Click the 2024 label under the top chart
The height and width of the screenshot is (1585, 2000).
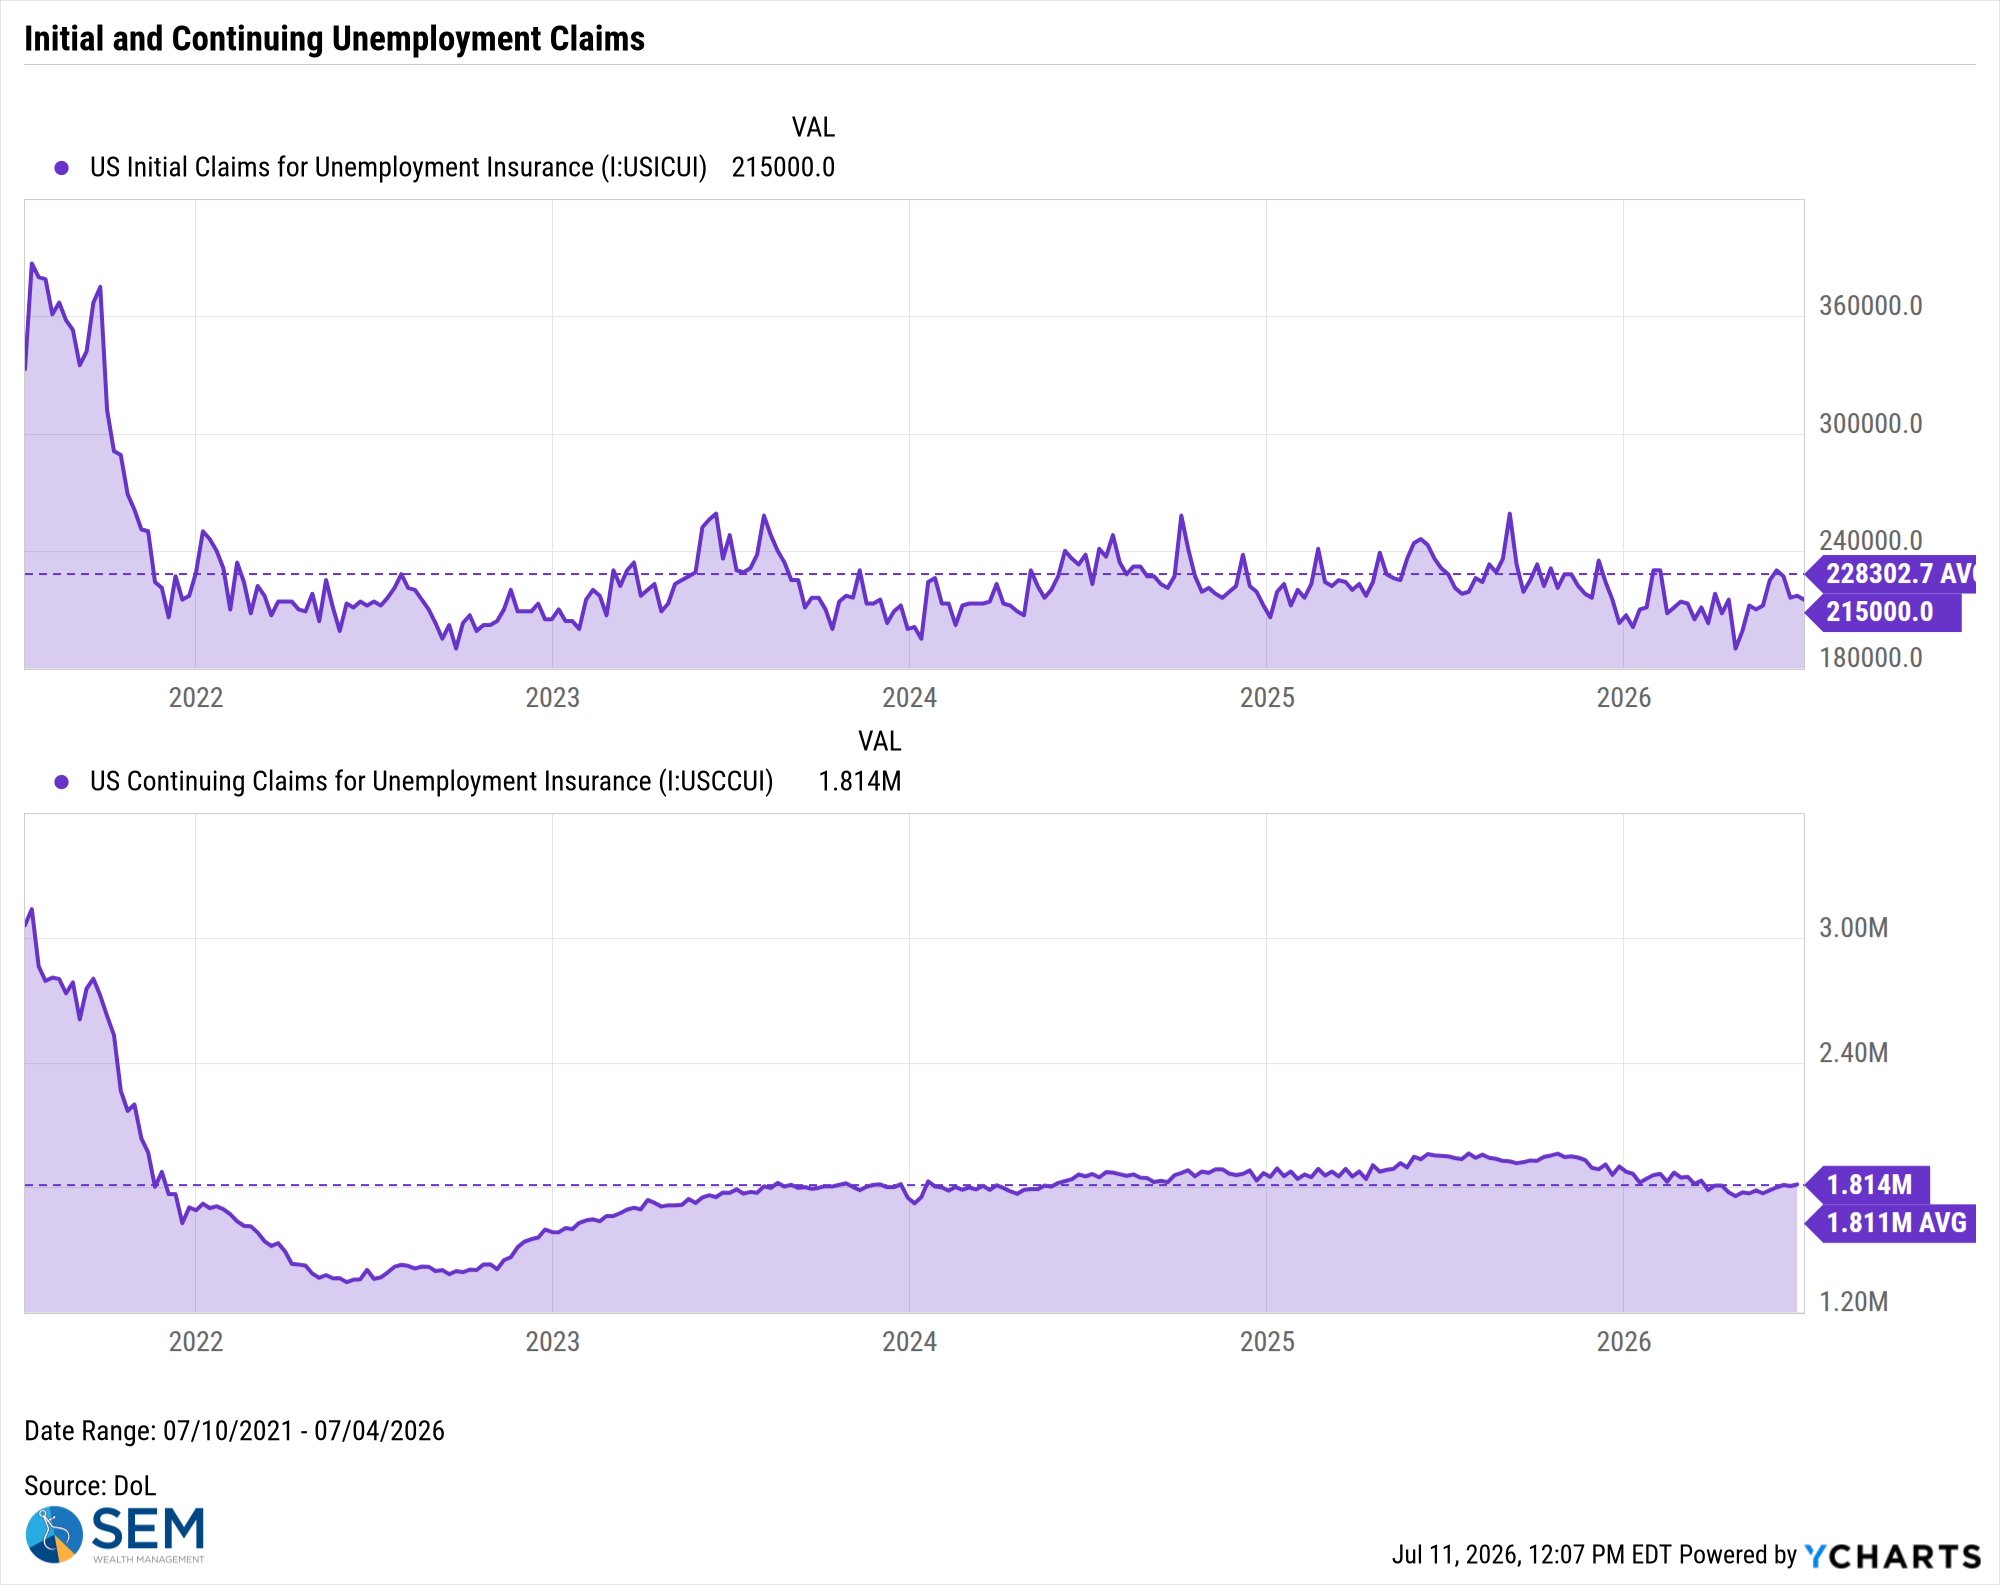point(909,698)
